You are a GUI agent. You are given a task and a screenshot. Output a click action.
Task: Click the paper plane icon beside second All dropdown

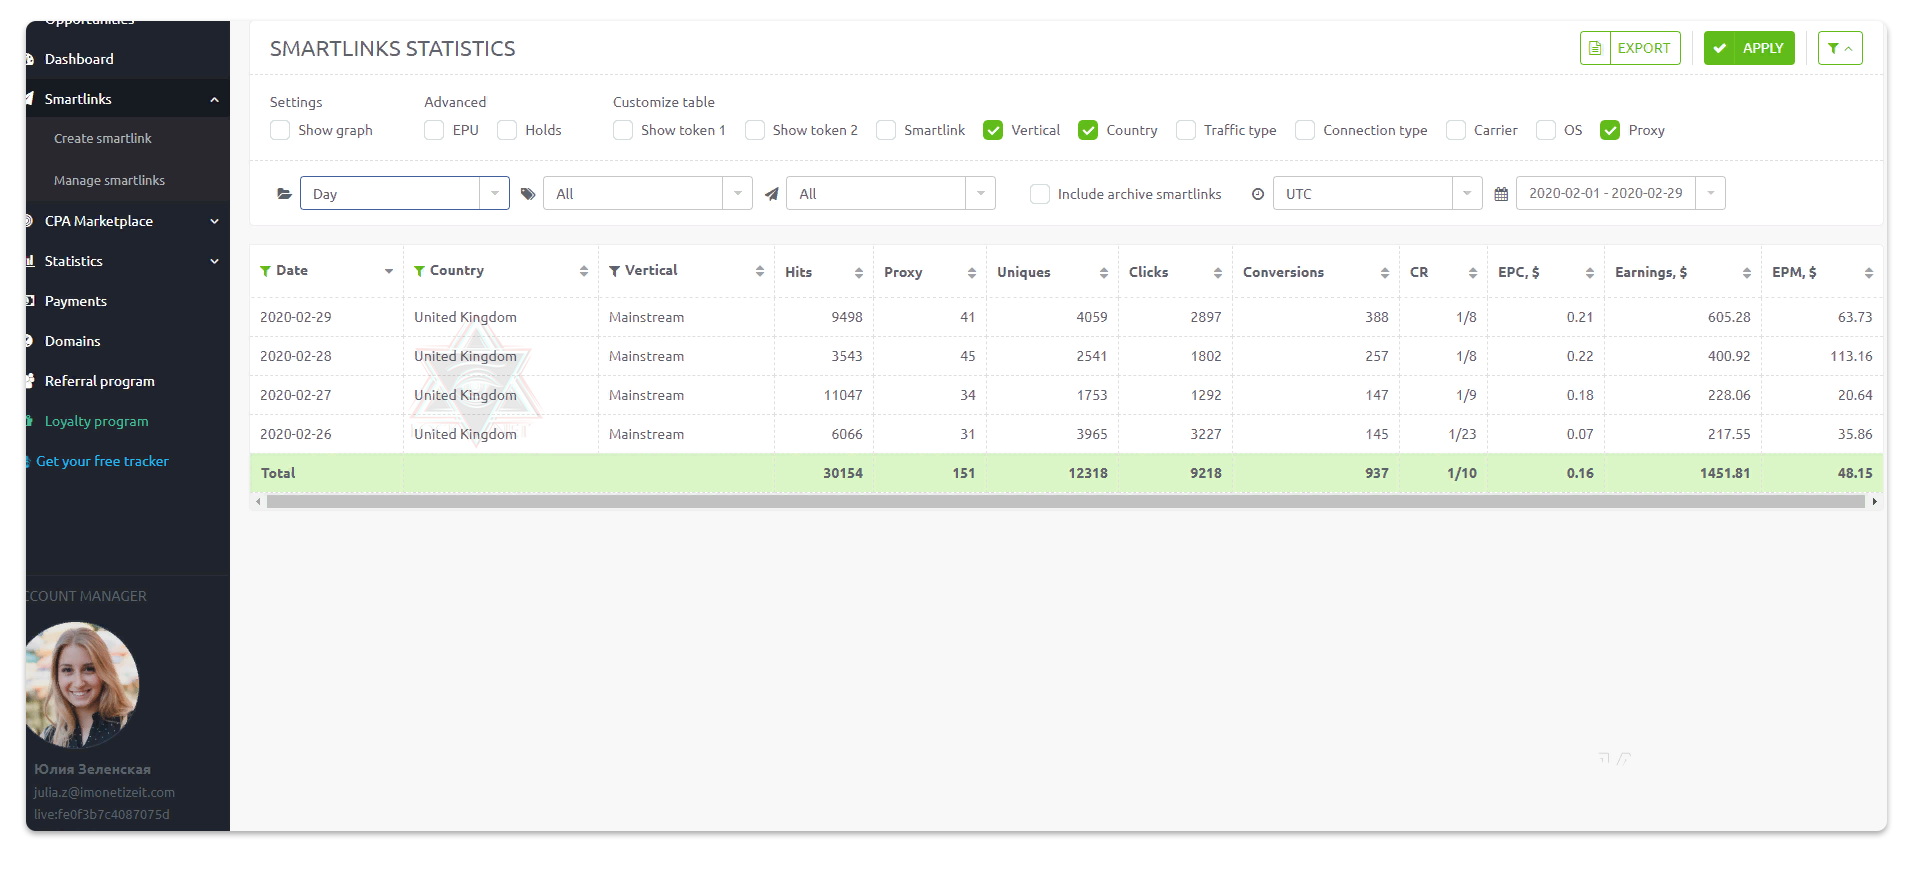(771, 194)
